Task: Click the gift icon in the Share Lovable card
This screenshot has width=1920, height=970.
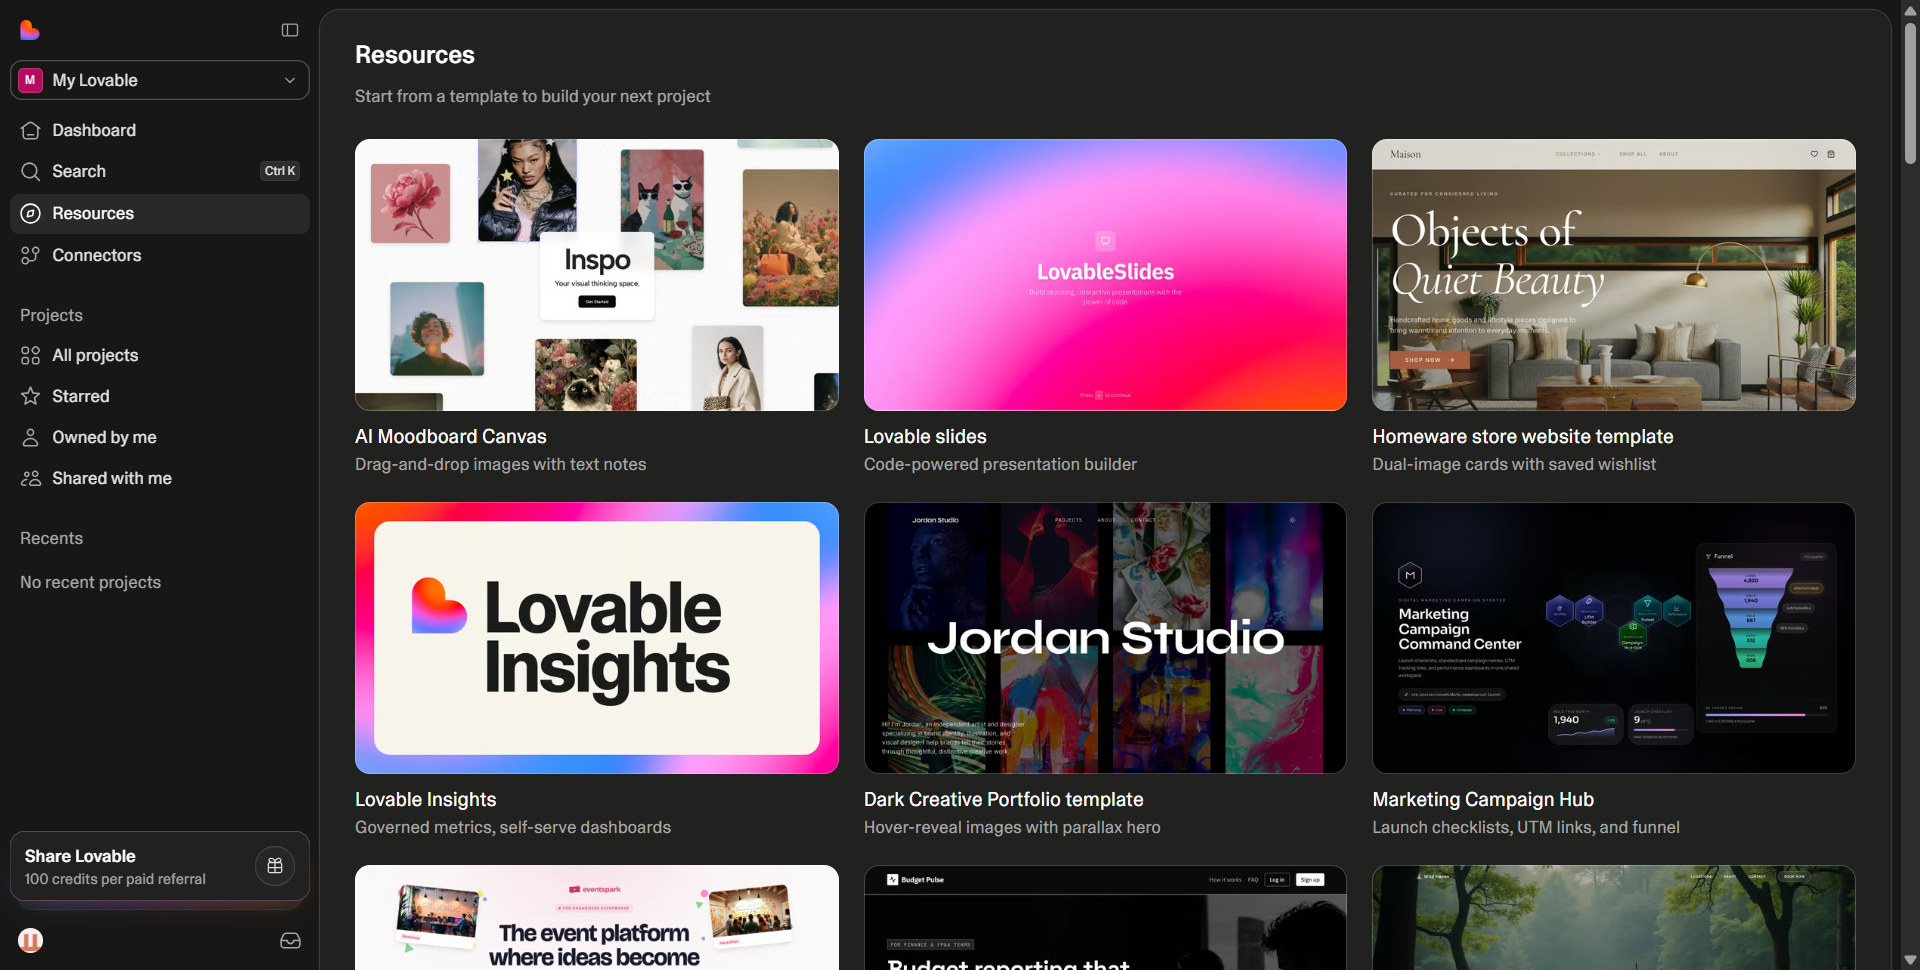Action: (275, 866)
